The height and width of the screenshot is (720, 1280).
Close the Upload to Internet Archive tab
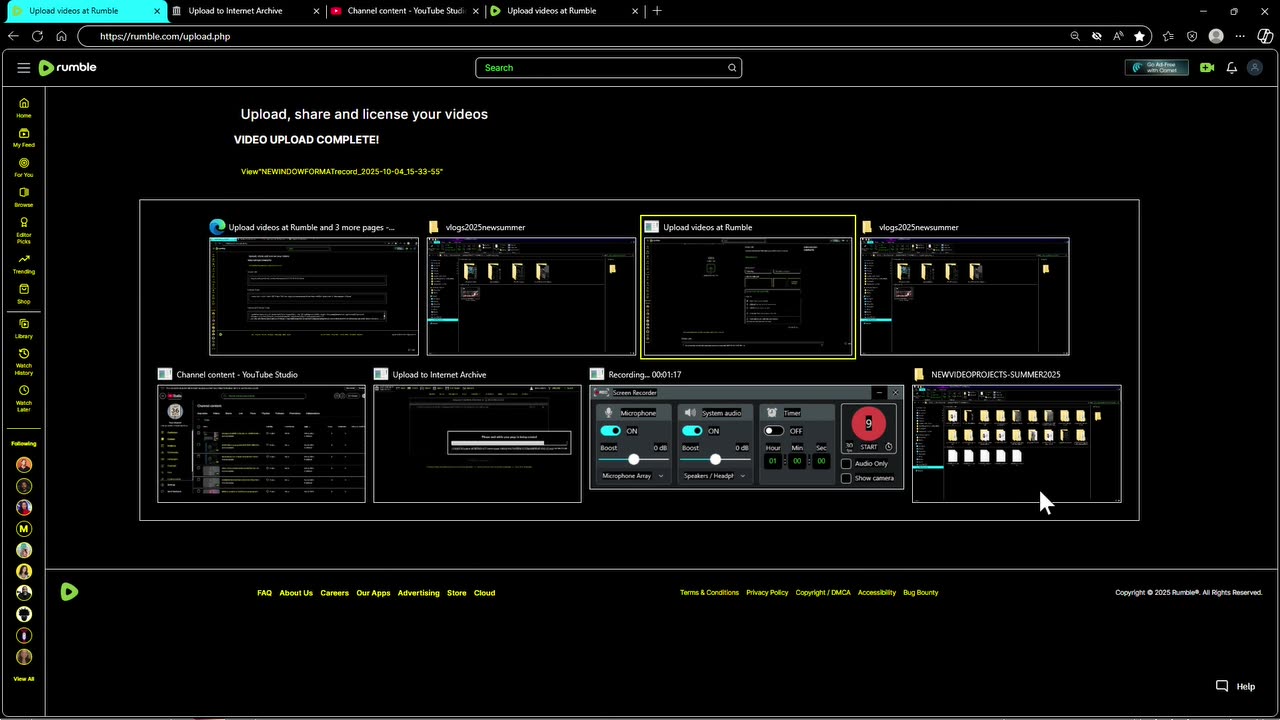[317, 11]
